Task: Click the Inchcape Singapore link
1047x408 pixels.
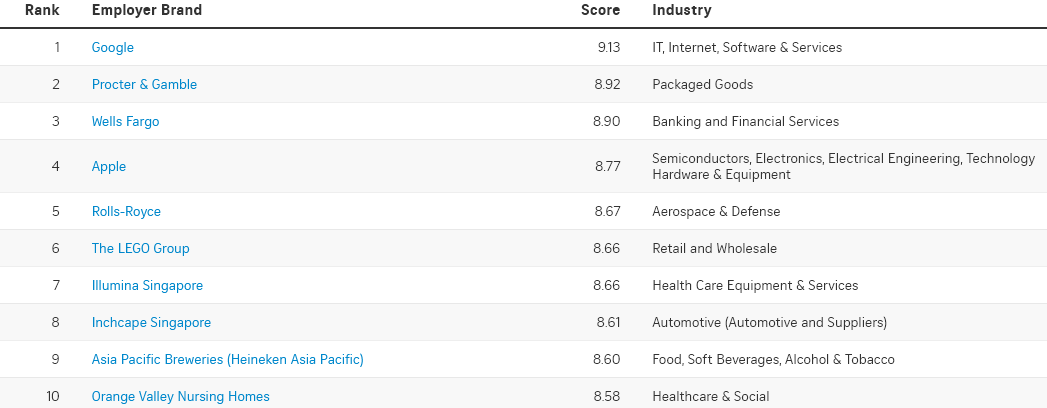Action: 151,322
